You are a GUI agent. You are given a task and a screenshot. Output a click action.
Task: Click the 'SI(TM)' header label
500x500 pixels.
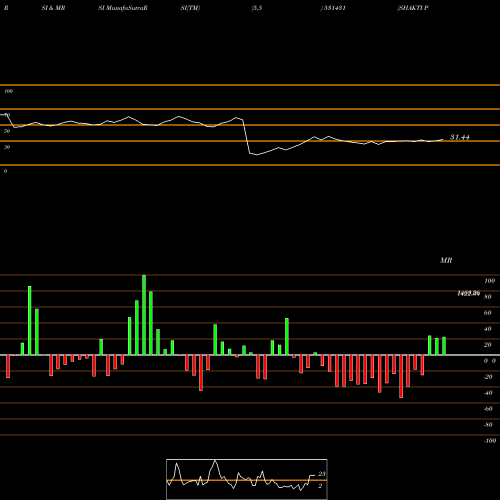[x=190, y=8]
